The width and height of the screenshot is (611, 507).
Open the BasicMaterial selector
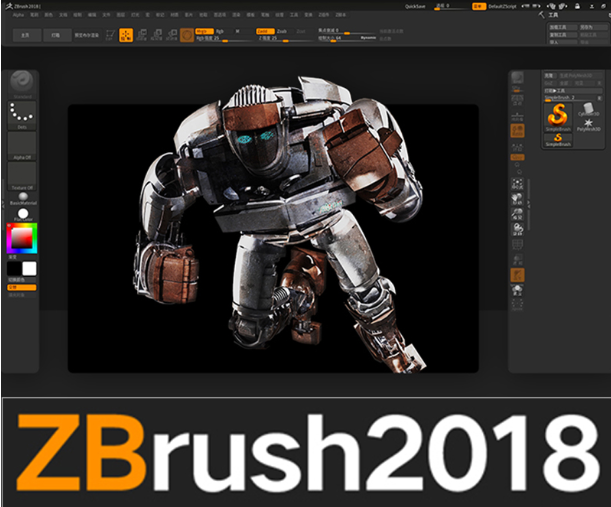(x=23, y=198)
